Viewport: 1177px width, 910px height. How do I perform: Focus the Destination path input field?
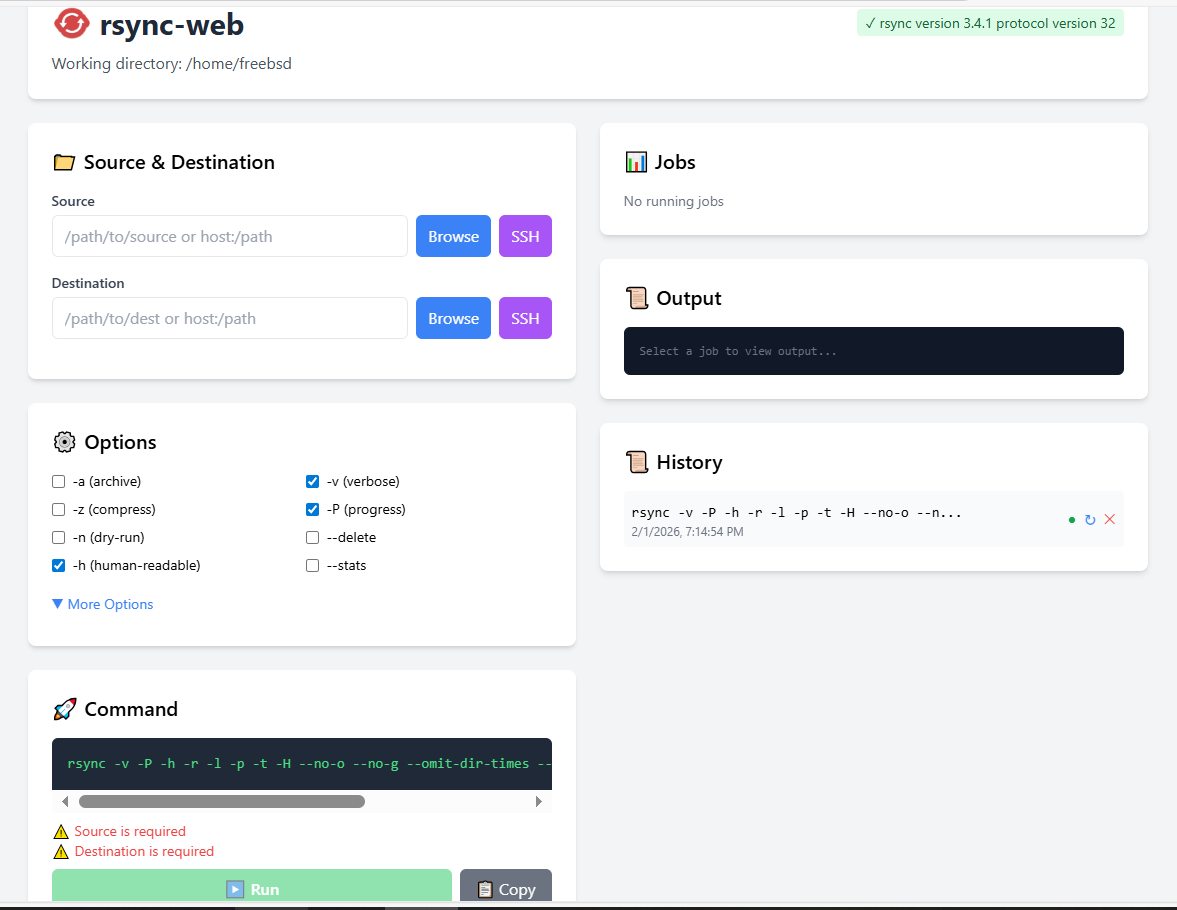(230, 318)
